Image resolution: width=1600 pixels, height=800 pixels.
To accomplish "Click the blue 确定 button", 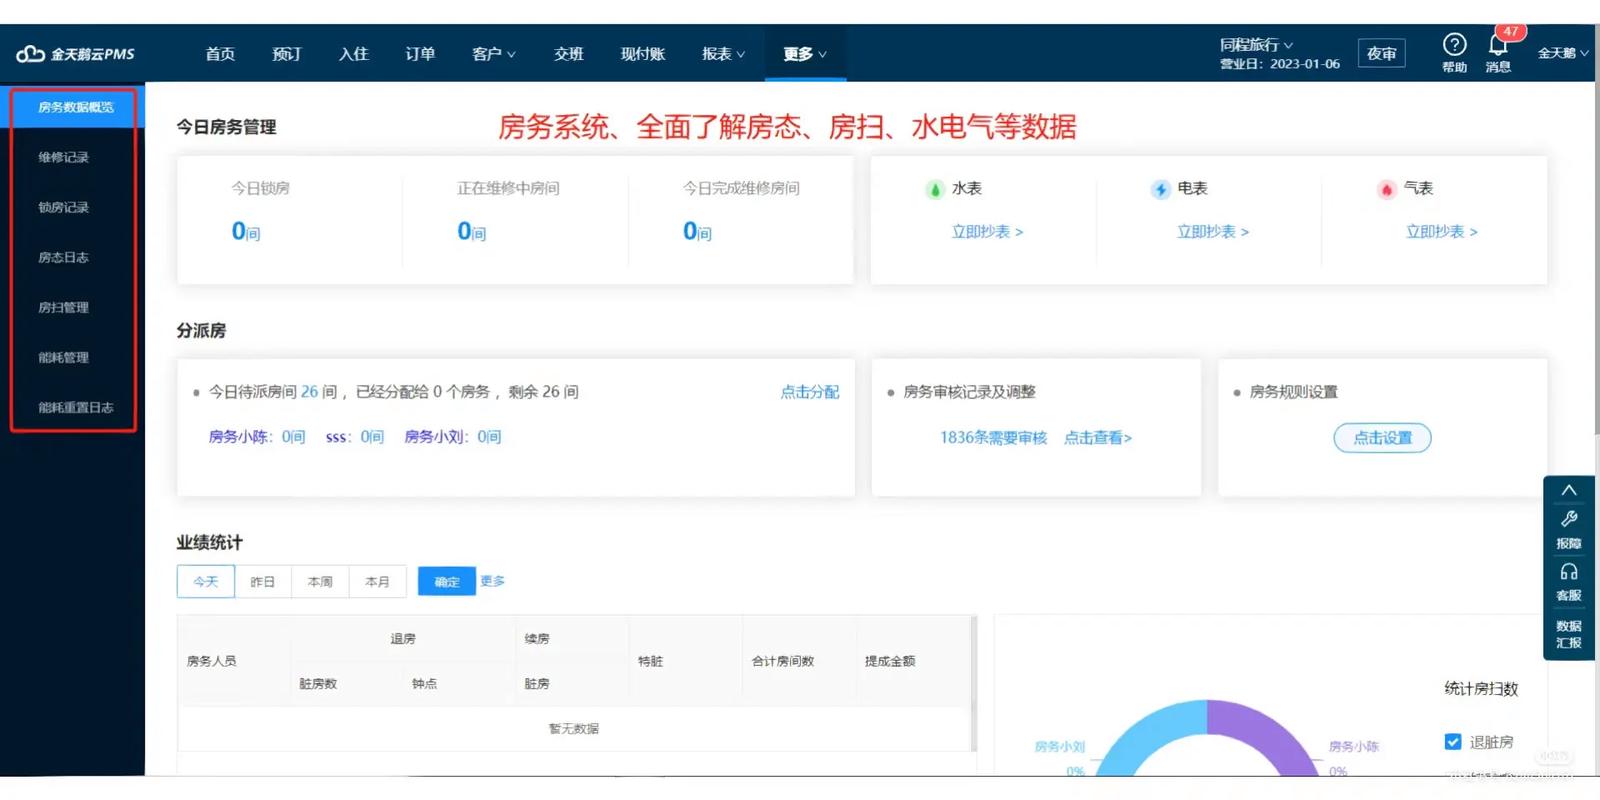I will [447, 581].
